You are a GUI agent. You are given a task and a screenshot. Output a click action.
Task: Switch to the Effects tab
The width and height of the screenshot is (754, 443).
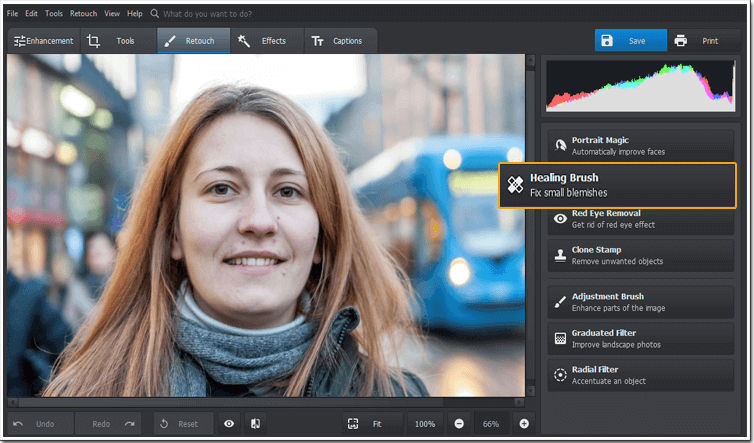267,41
